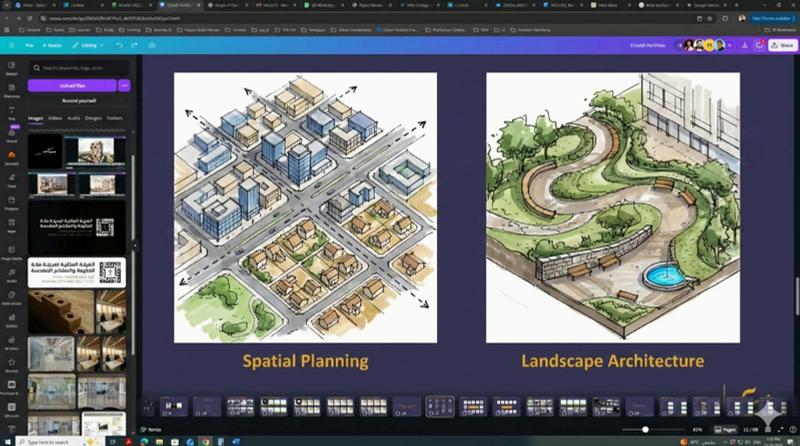Open Chrome from the Windows taskbar
The image size is (800, 446).
(x=205, y=441)
